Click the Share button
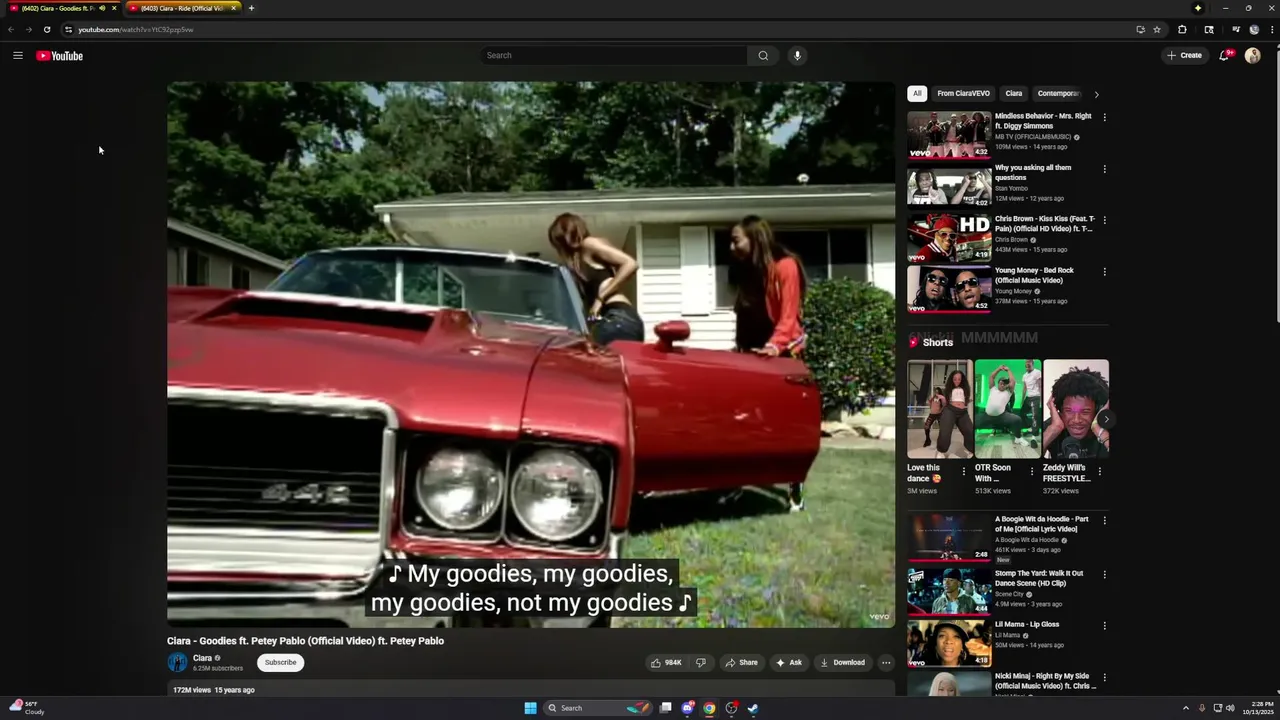Screen dimensions: 1280x720 (x=741, y=662)
